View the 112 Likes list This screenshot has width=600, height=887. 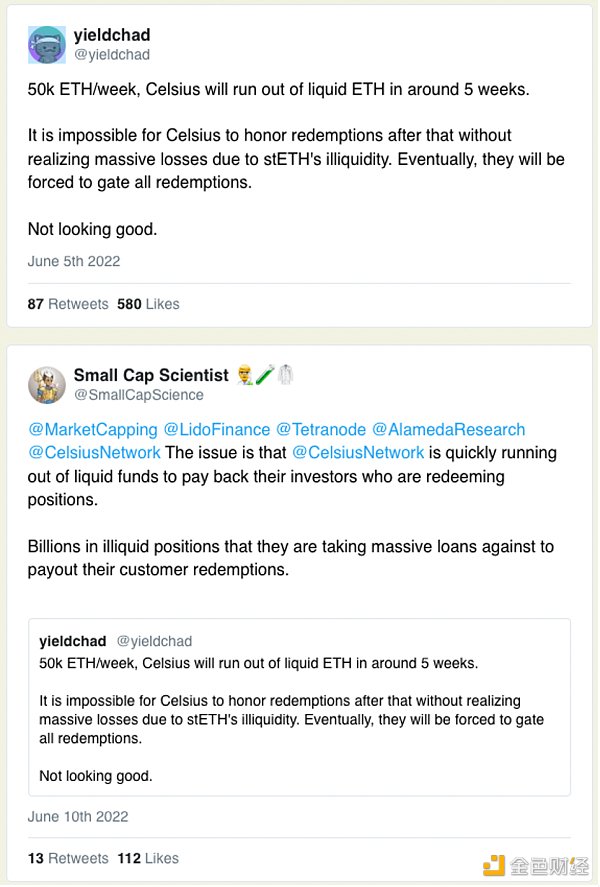pyautogui.click(x=148, y=858)
